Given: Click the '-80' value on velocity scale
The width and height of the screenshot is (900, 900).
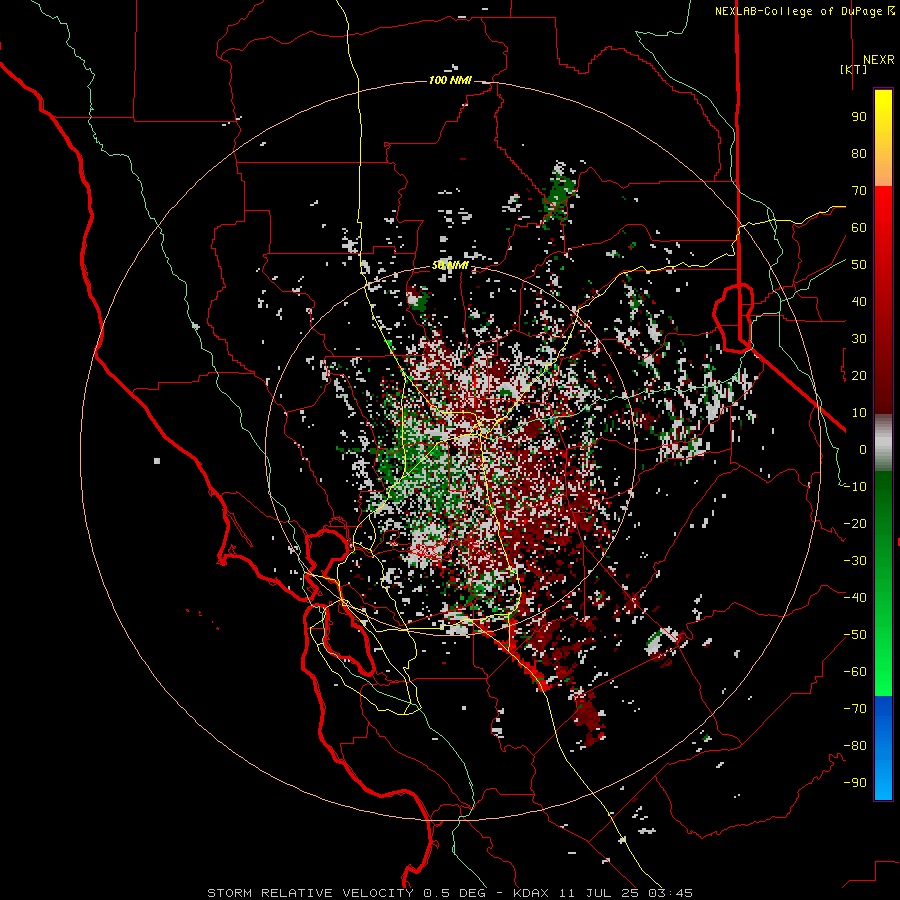Looking at the screenshot, I should (855, 746).
